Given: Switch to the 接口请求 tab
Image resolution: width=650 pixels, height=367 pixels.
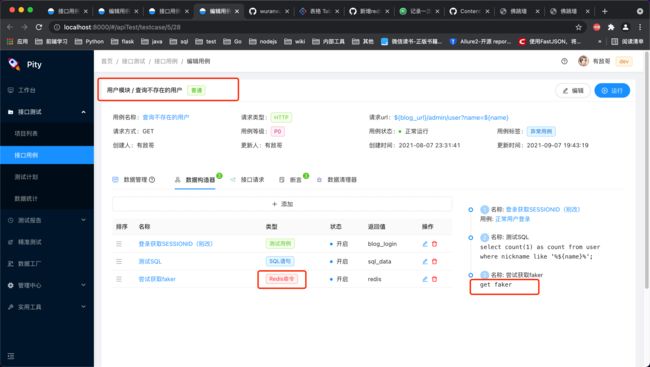Looking at the screenshot, I should (x=247, y=180).
